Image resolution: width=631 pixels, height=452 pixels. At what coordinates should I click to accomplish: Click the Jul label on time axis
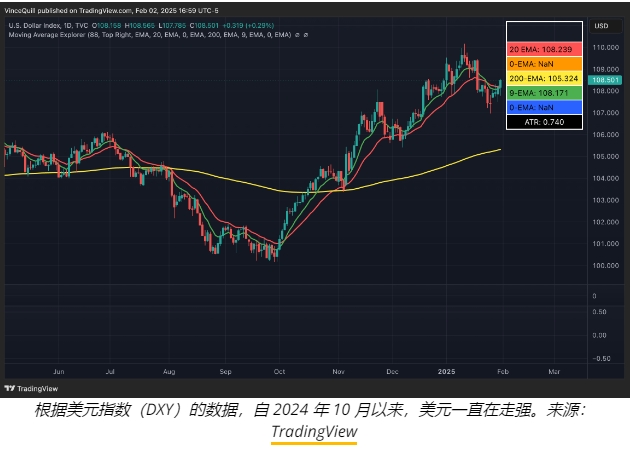[110, 372]
